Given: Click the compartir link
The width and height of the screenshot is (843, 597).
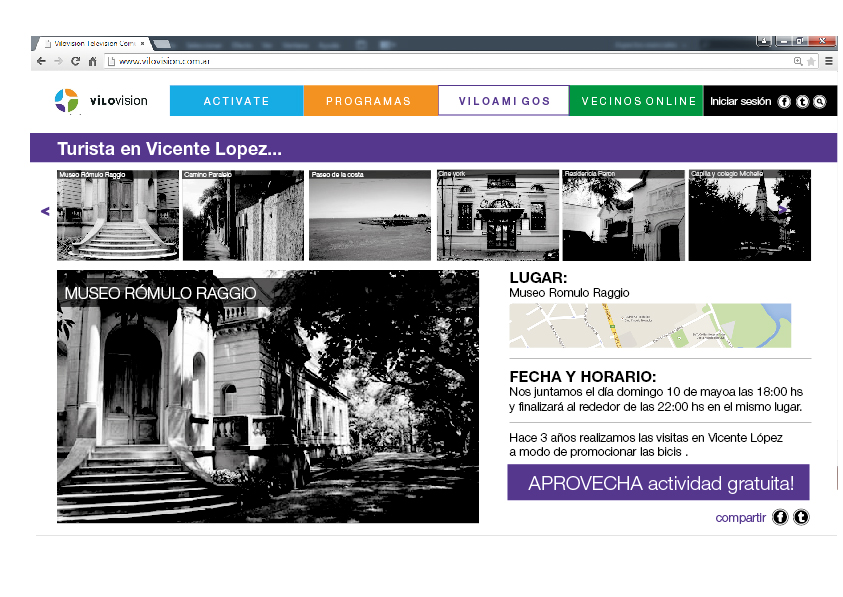Looking at the screenshot, I should [x=740, y=517].
